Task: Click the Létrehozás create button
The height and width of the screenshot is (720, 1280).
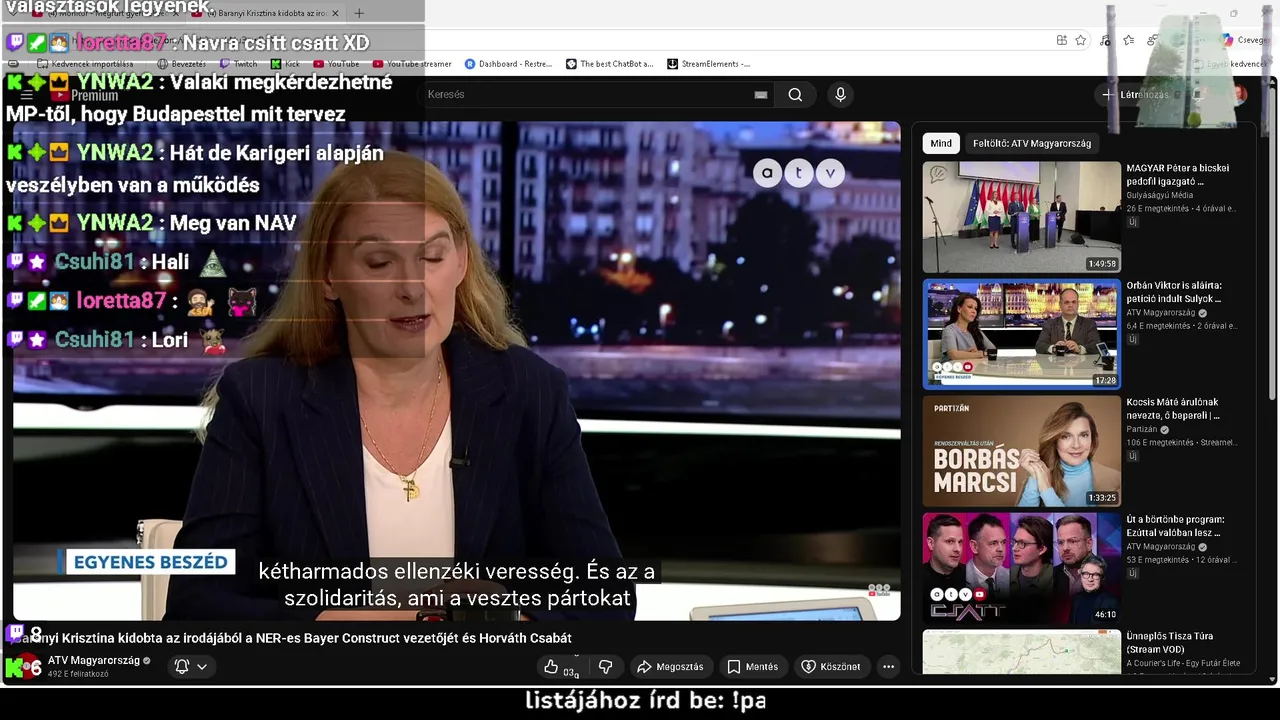Action: coord(1135,95)
